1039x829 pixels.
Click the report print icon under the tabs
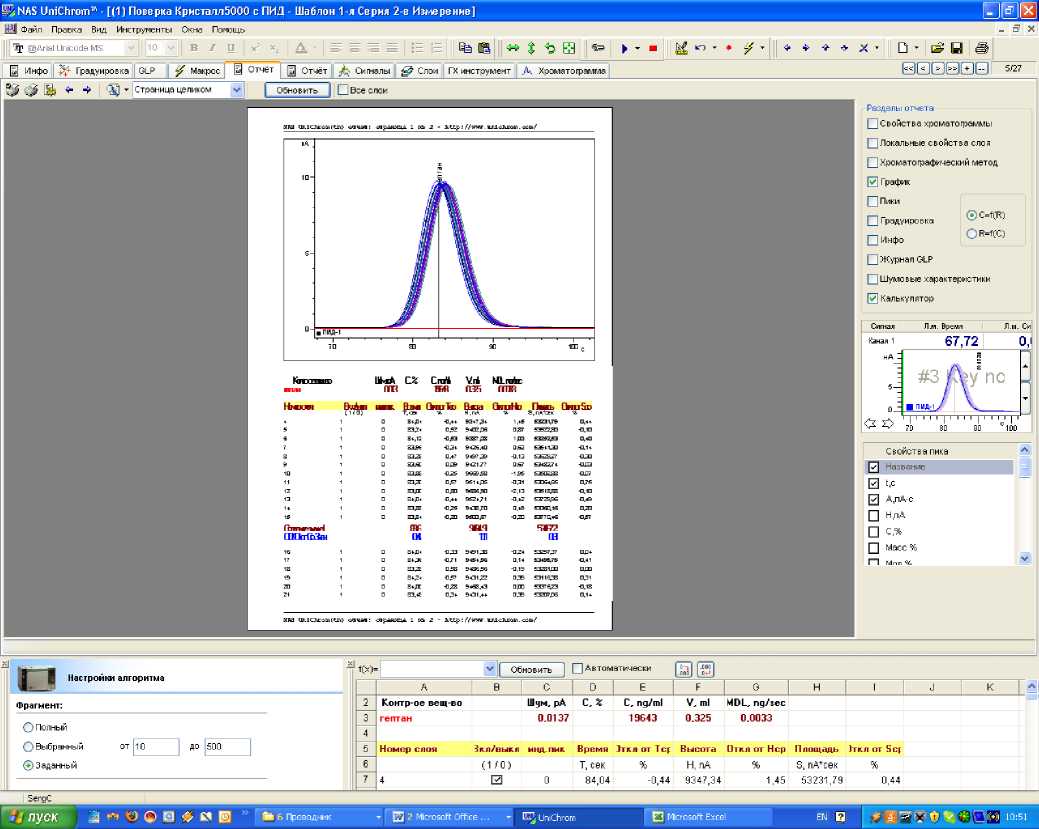(12, 90)
